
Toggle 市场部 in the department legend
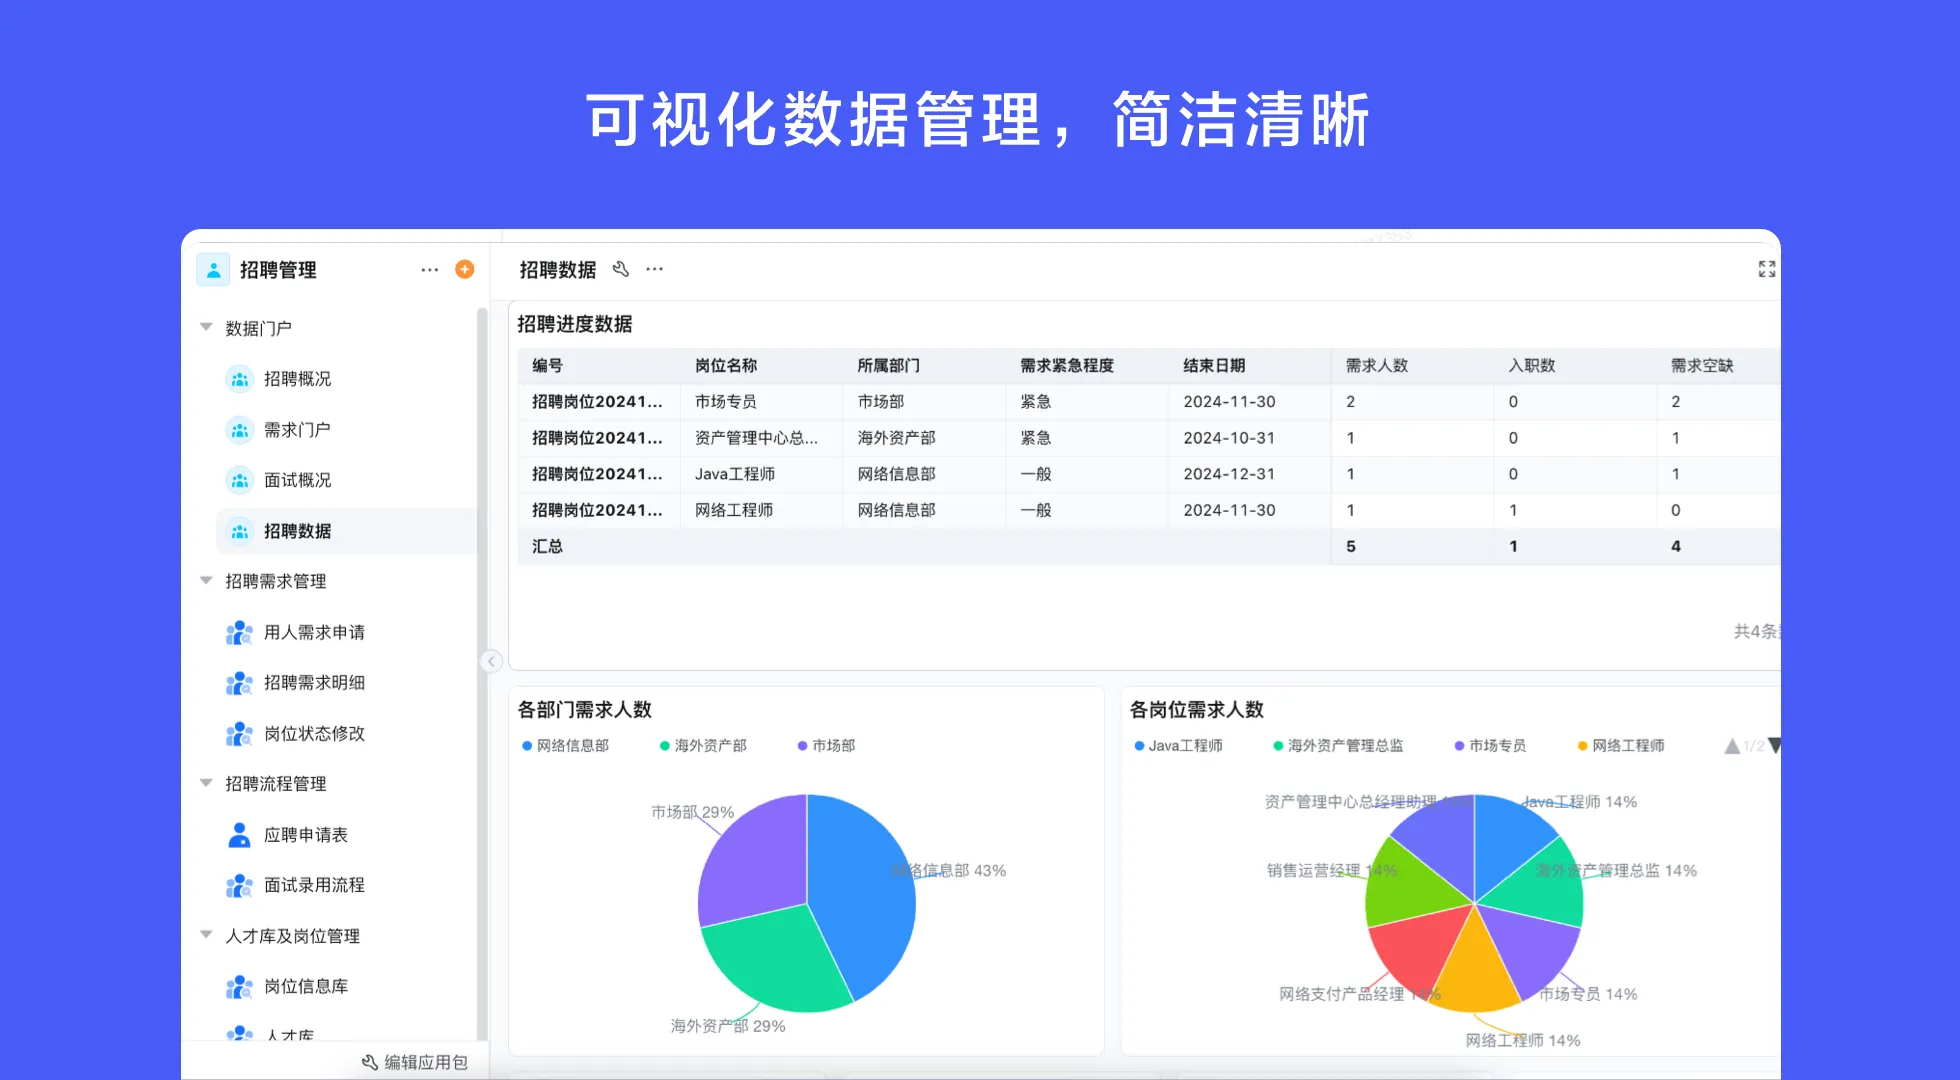(826, 745)
